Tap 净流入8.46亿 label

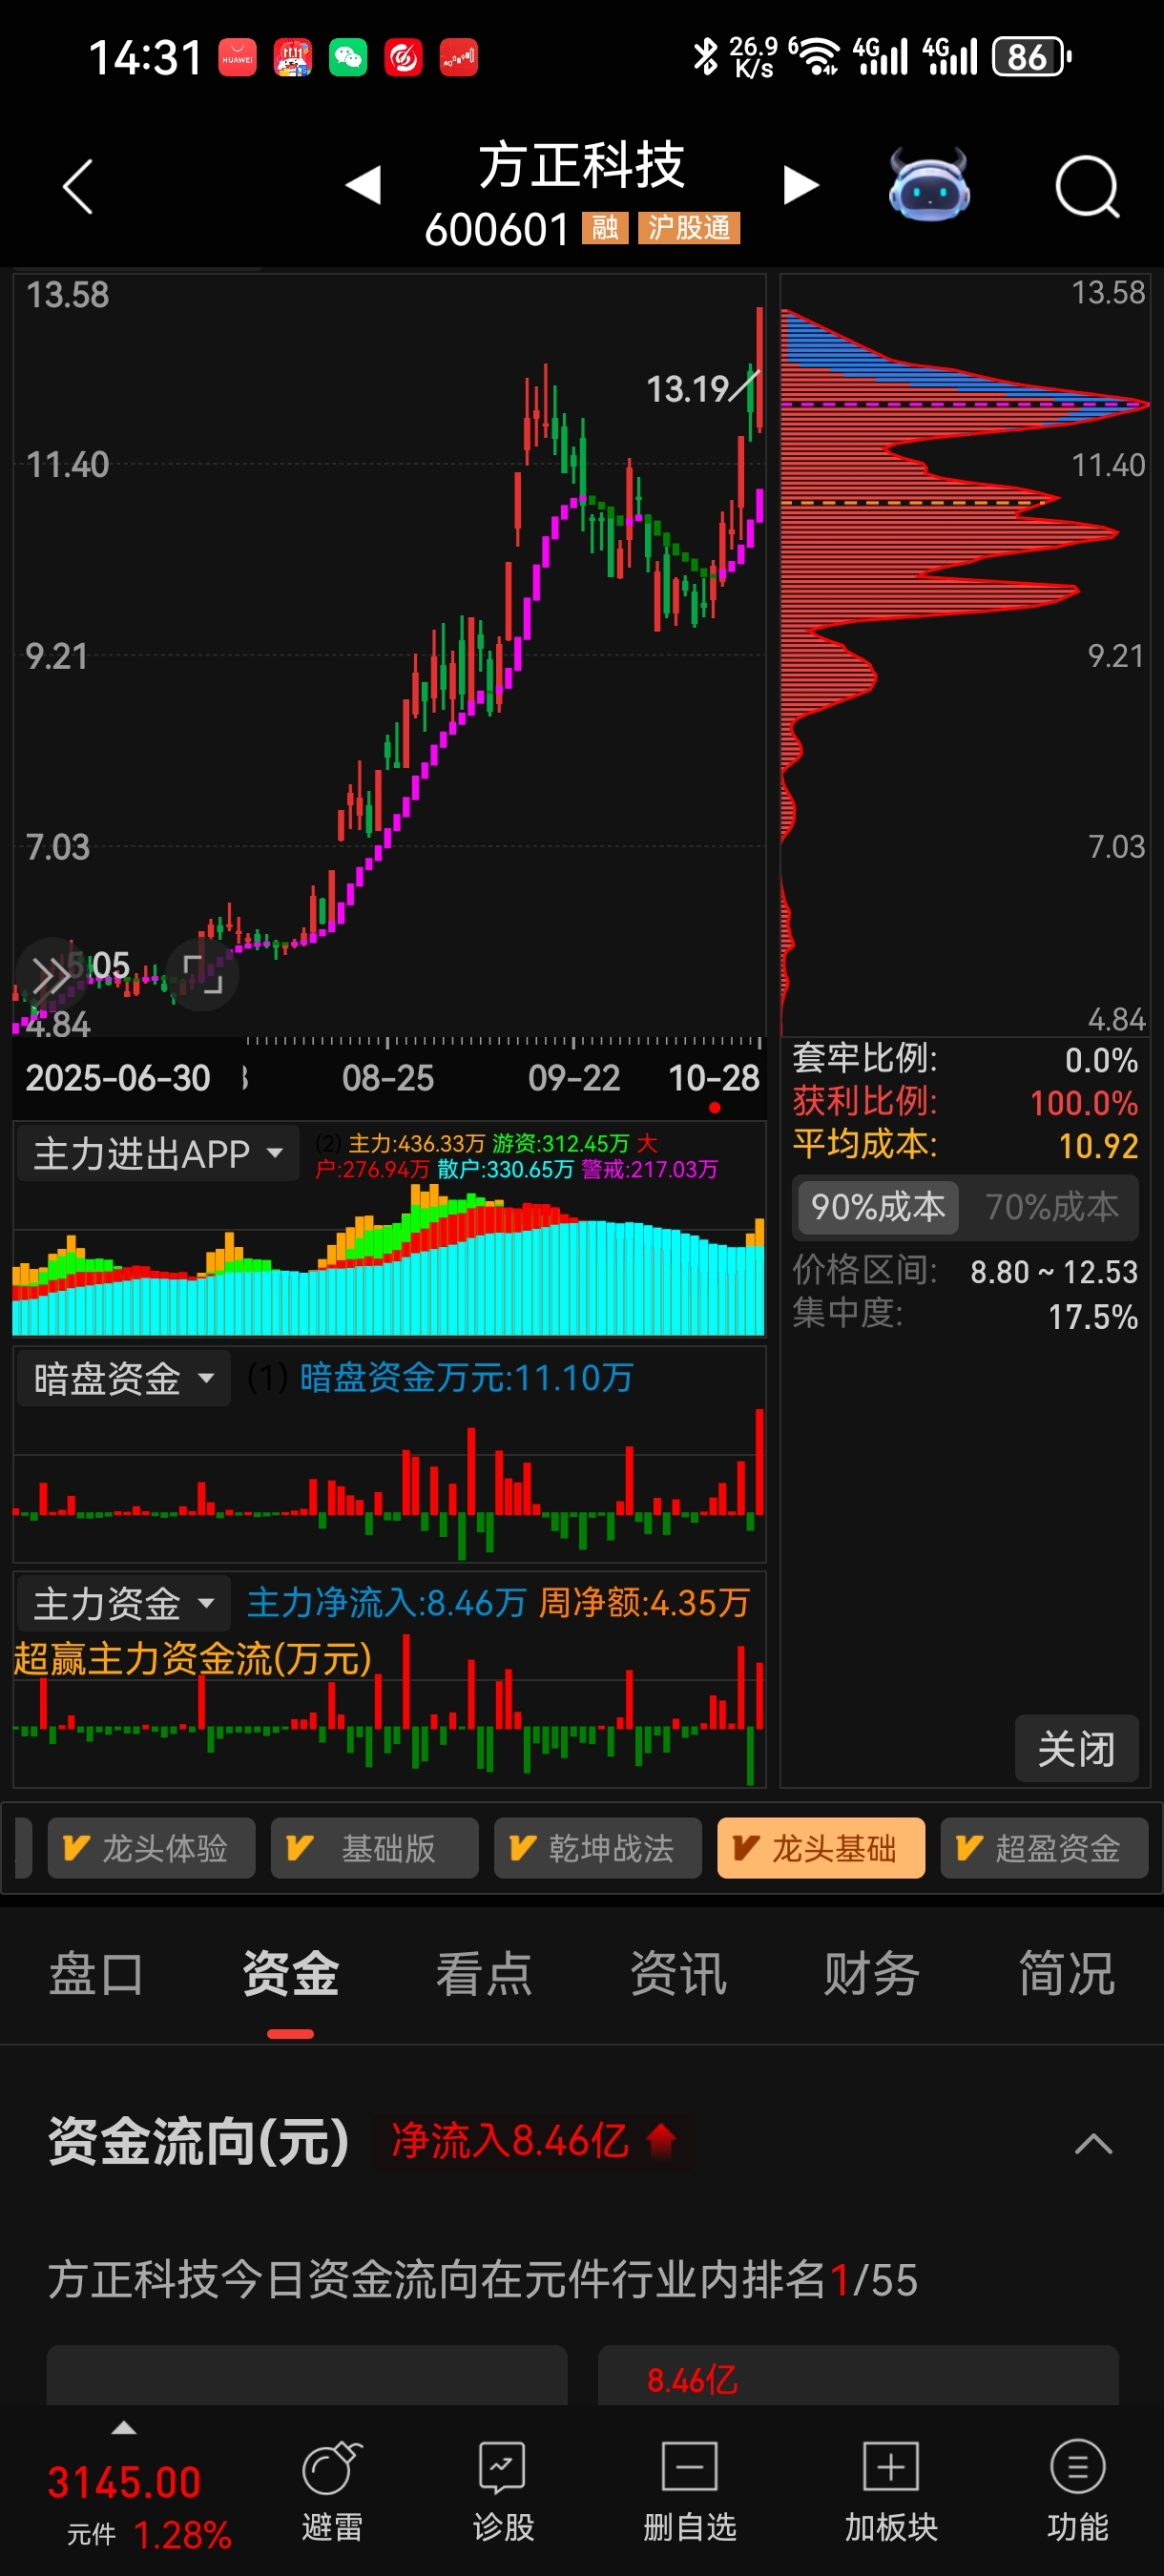510,2141
